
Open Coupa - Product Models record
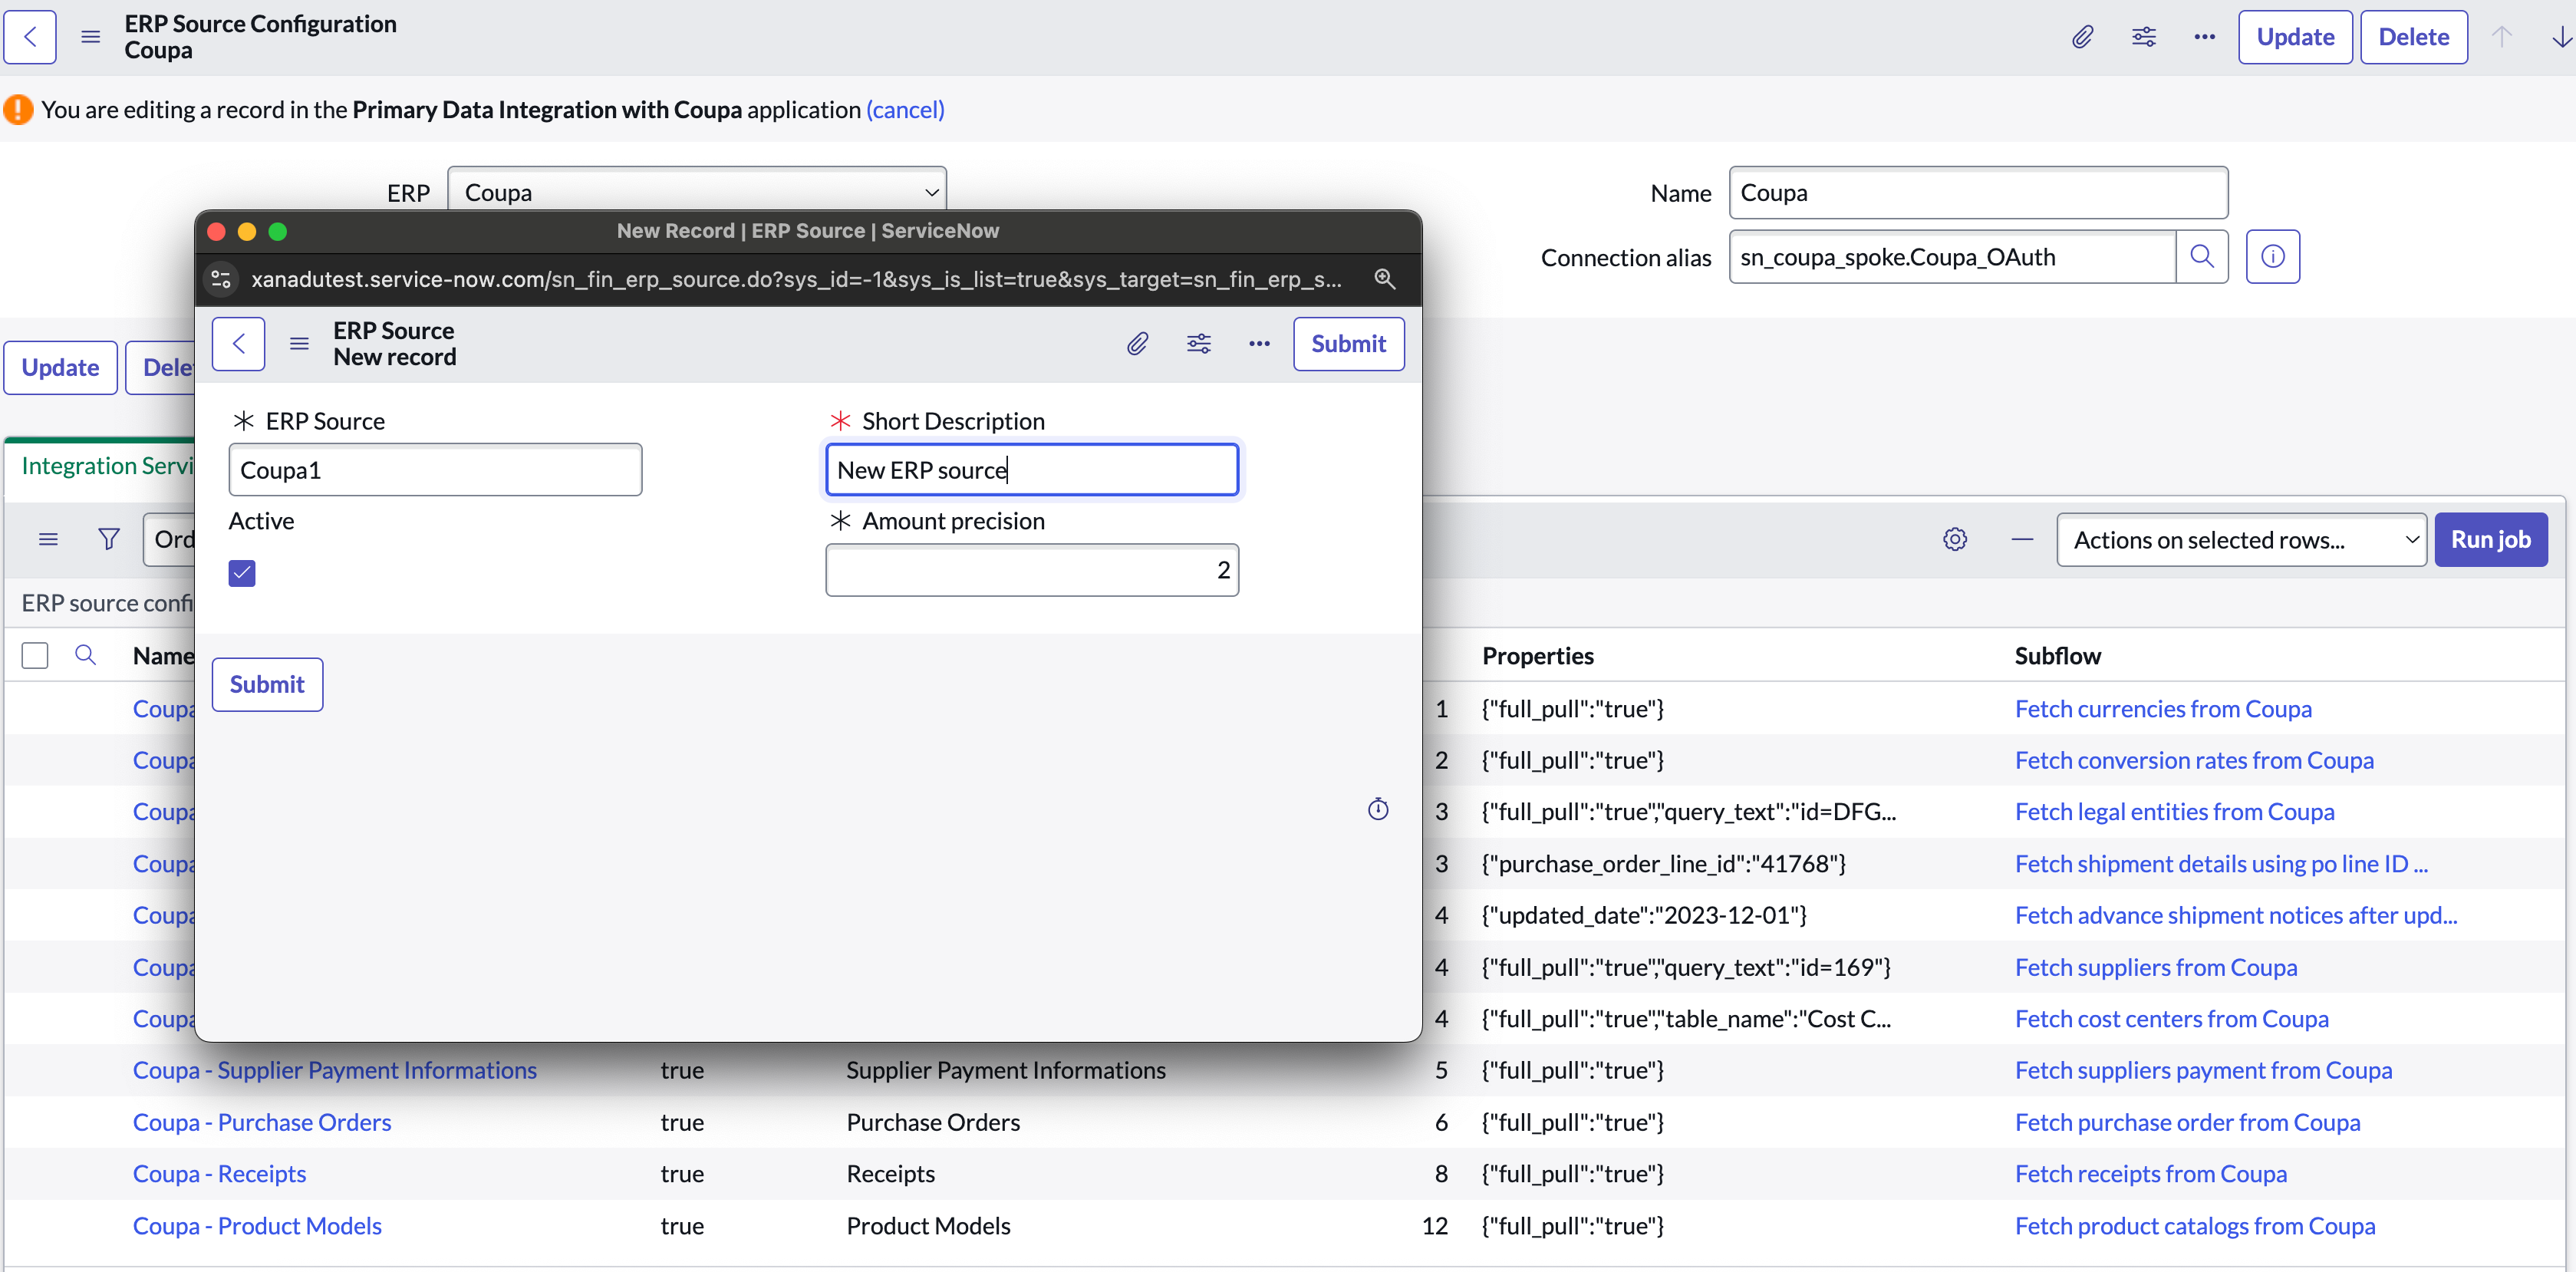(257, 1226)
